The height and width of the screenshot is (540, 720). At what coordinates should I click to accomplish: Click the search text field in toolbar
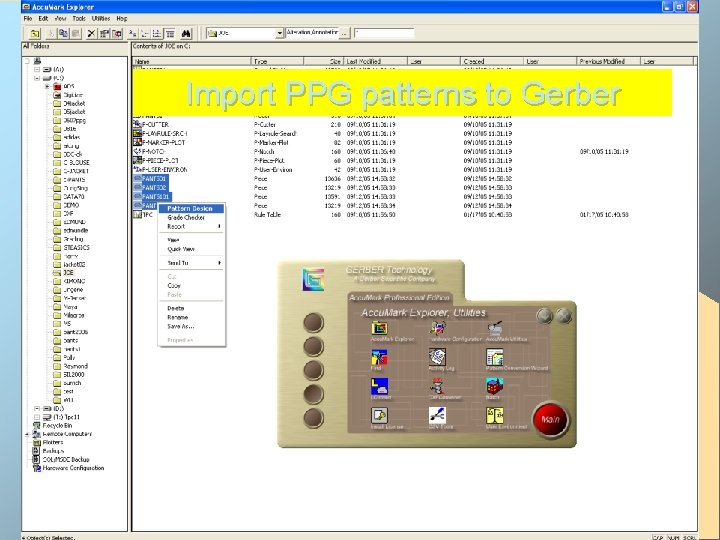tap(384, 33)
